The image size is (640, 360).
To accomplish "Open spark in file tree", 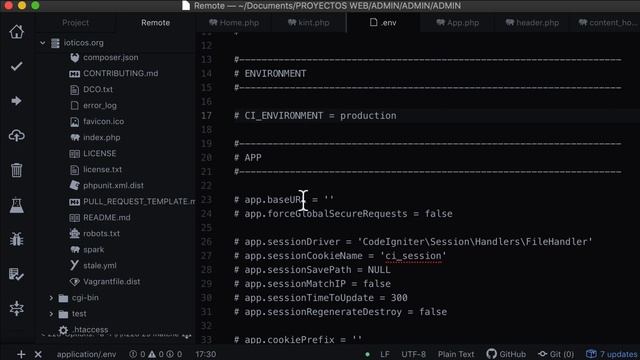I will pyautogui.click(x=93, y=249).
